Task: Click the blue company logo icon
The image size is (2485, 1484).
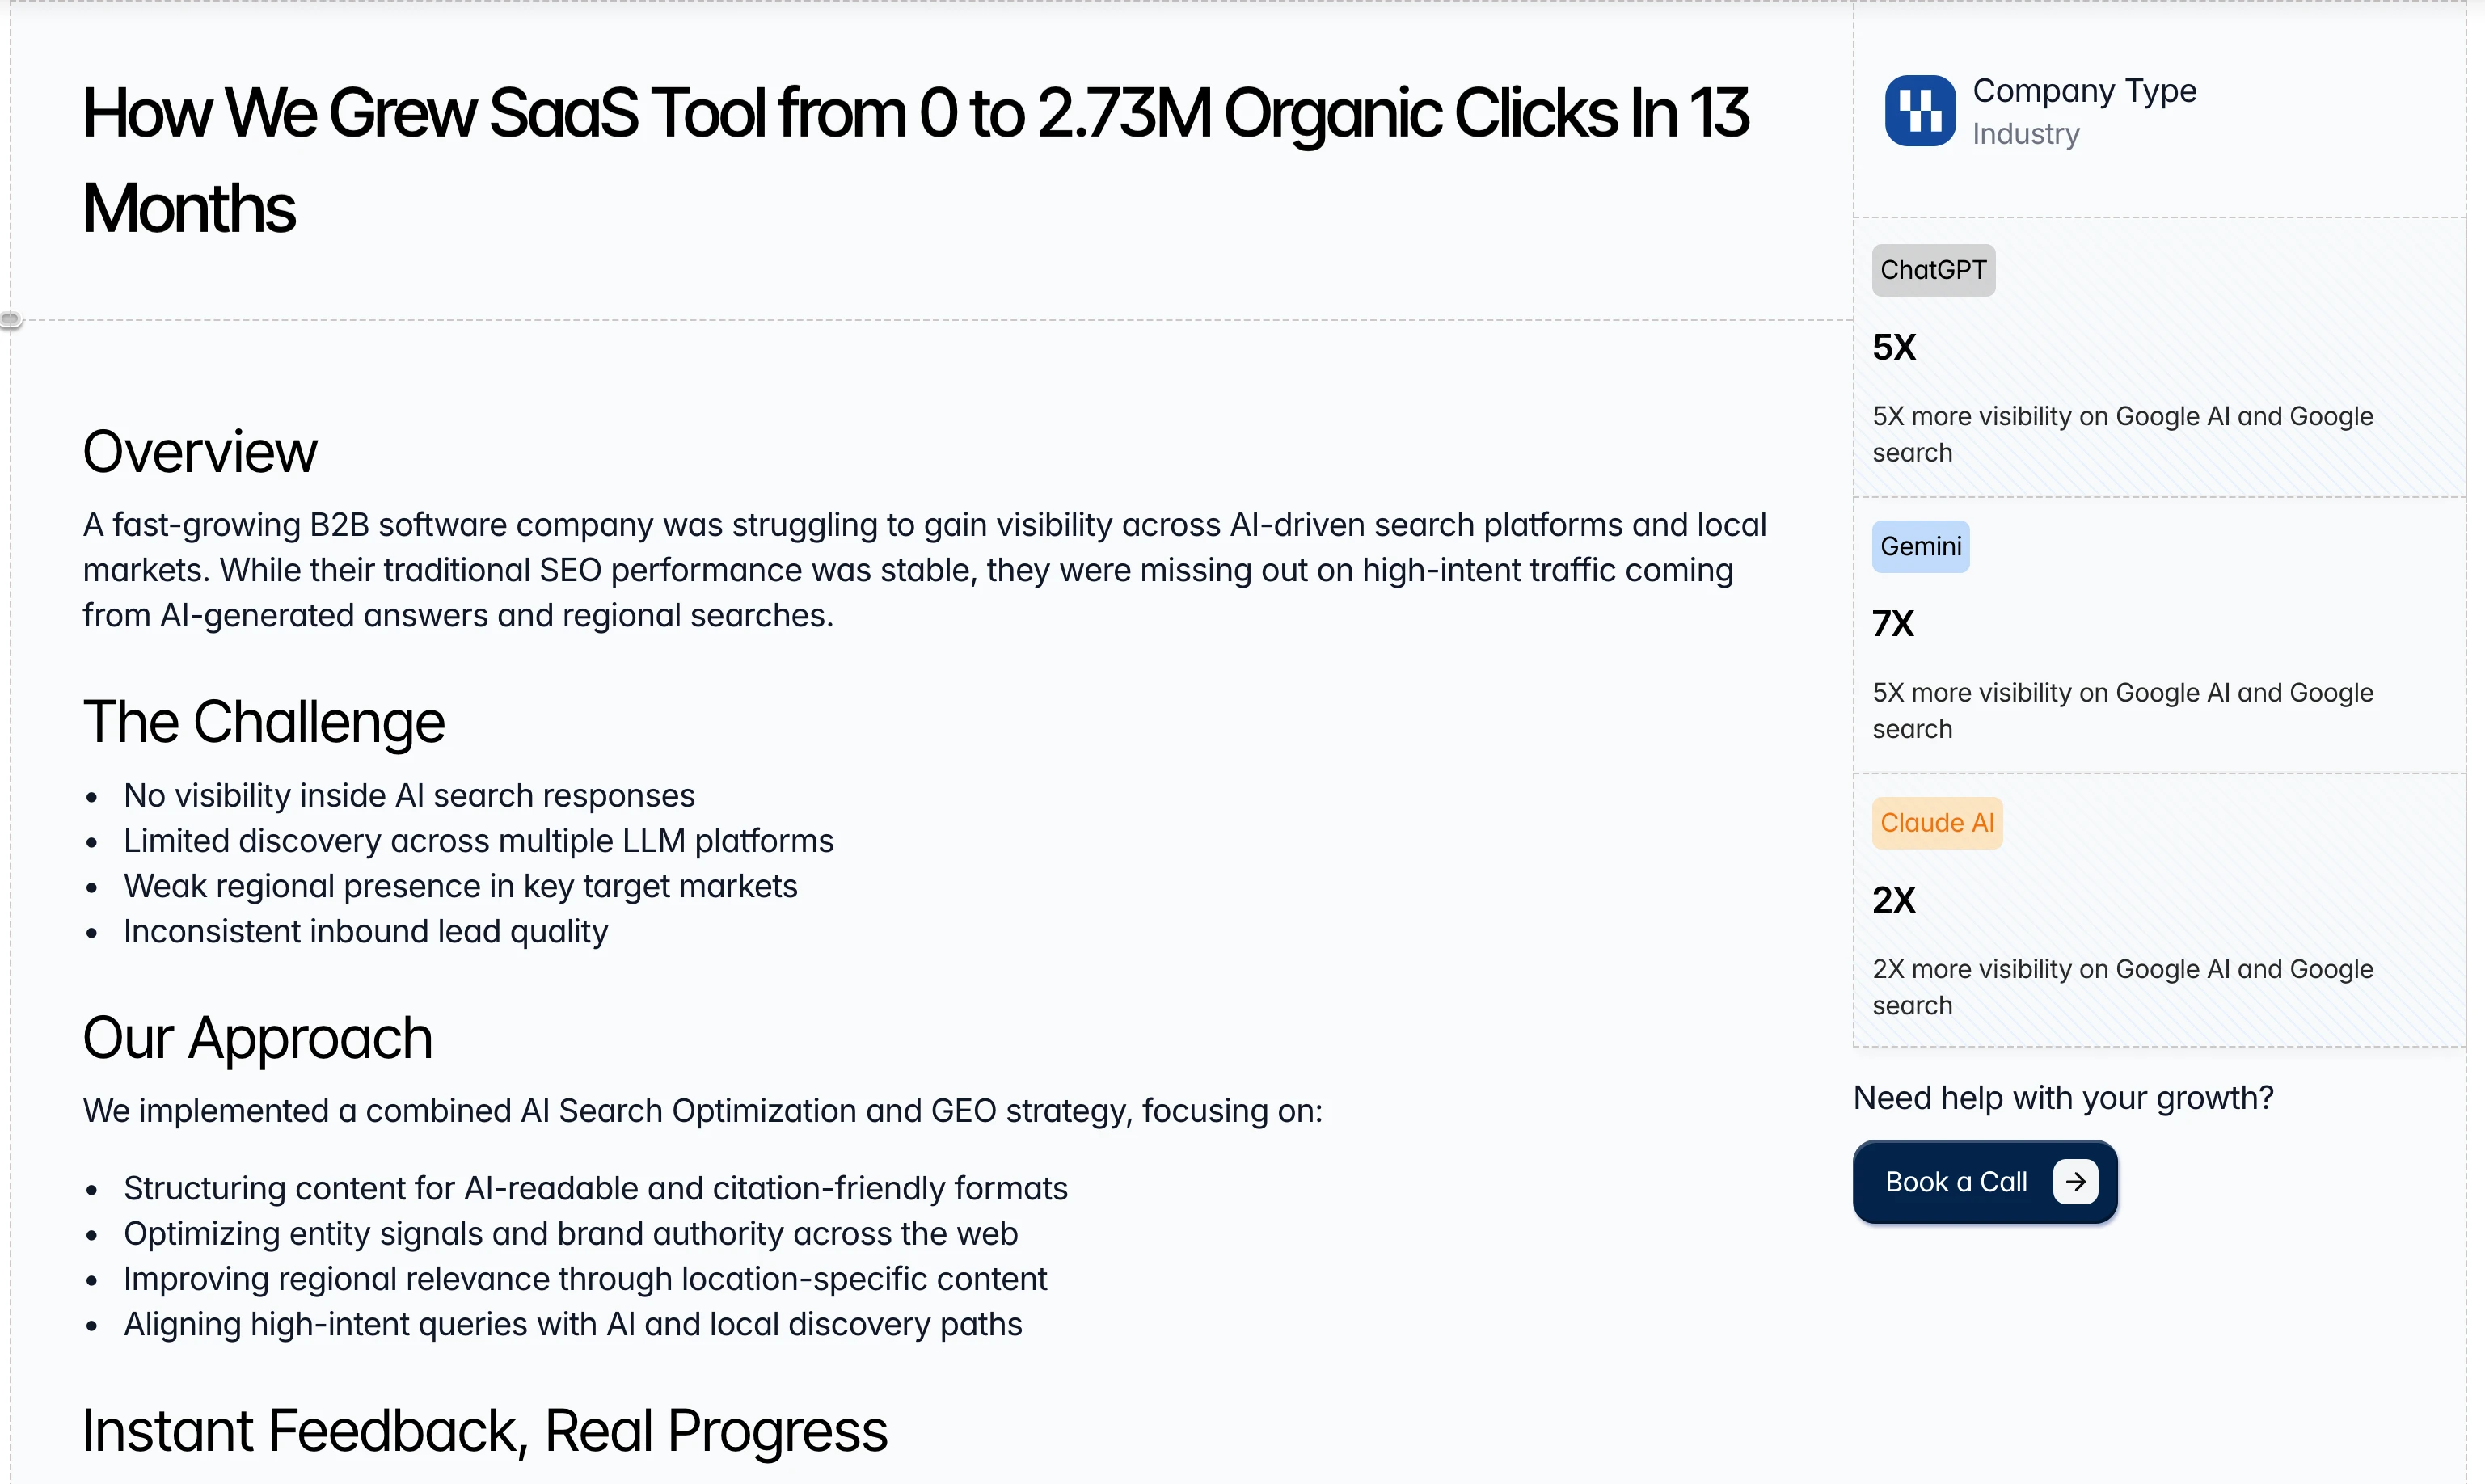Action: coord(1919,111)
